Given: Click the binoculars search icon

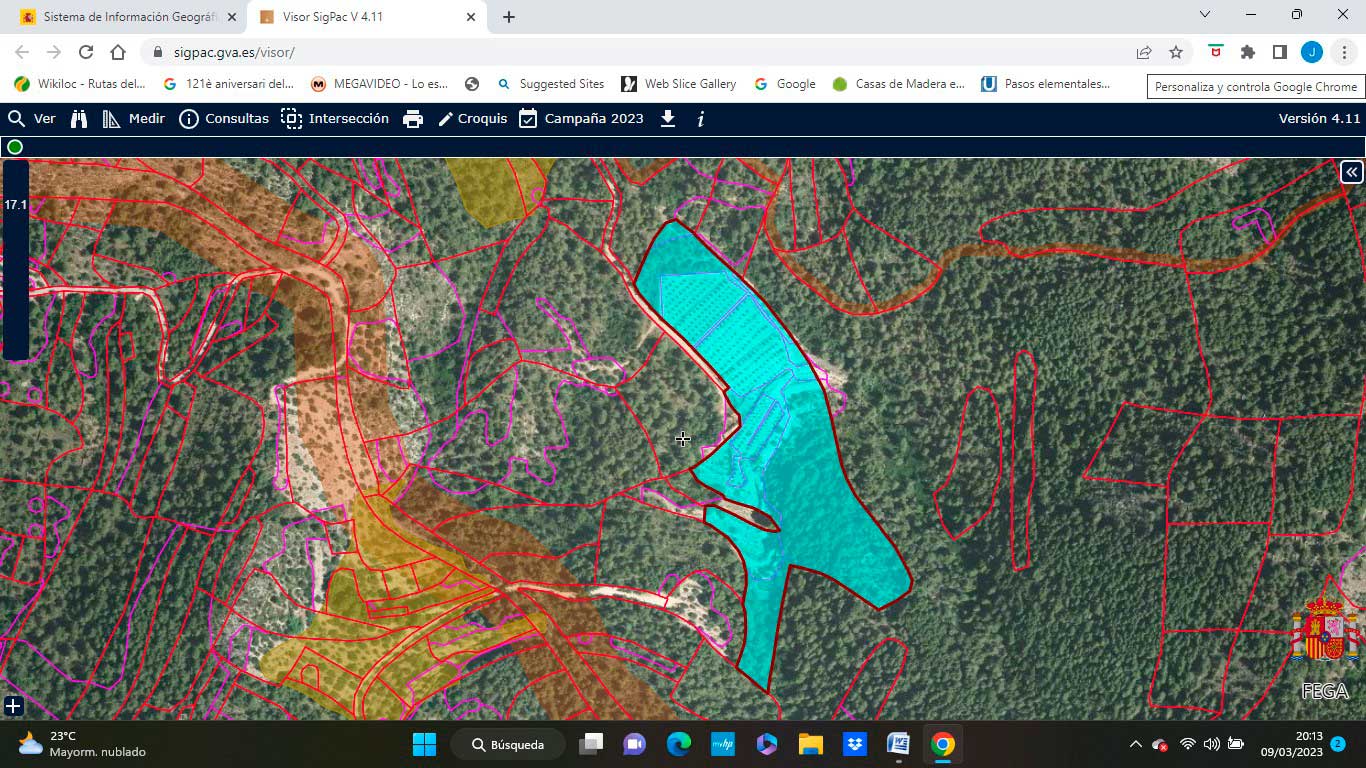Looking at the screenshot, I should [x=79, y=119].
